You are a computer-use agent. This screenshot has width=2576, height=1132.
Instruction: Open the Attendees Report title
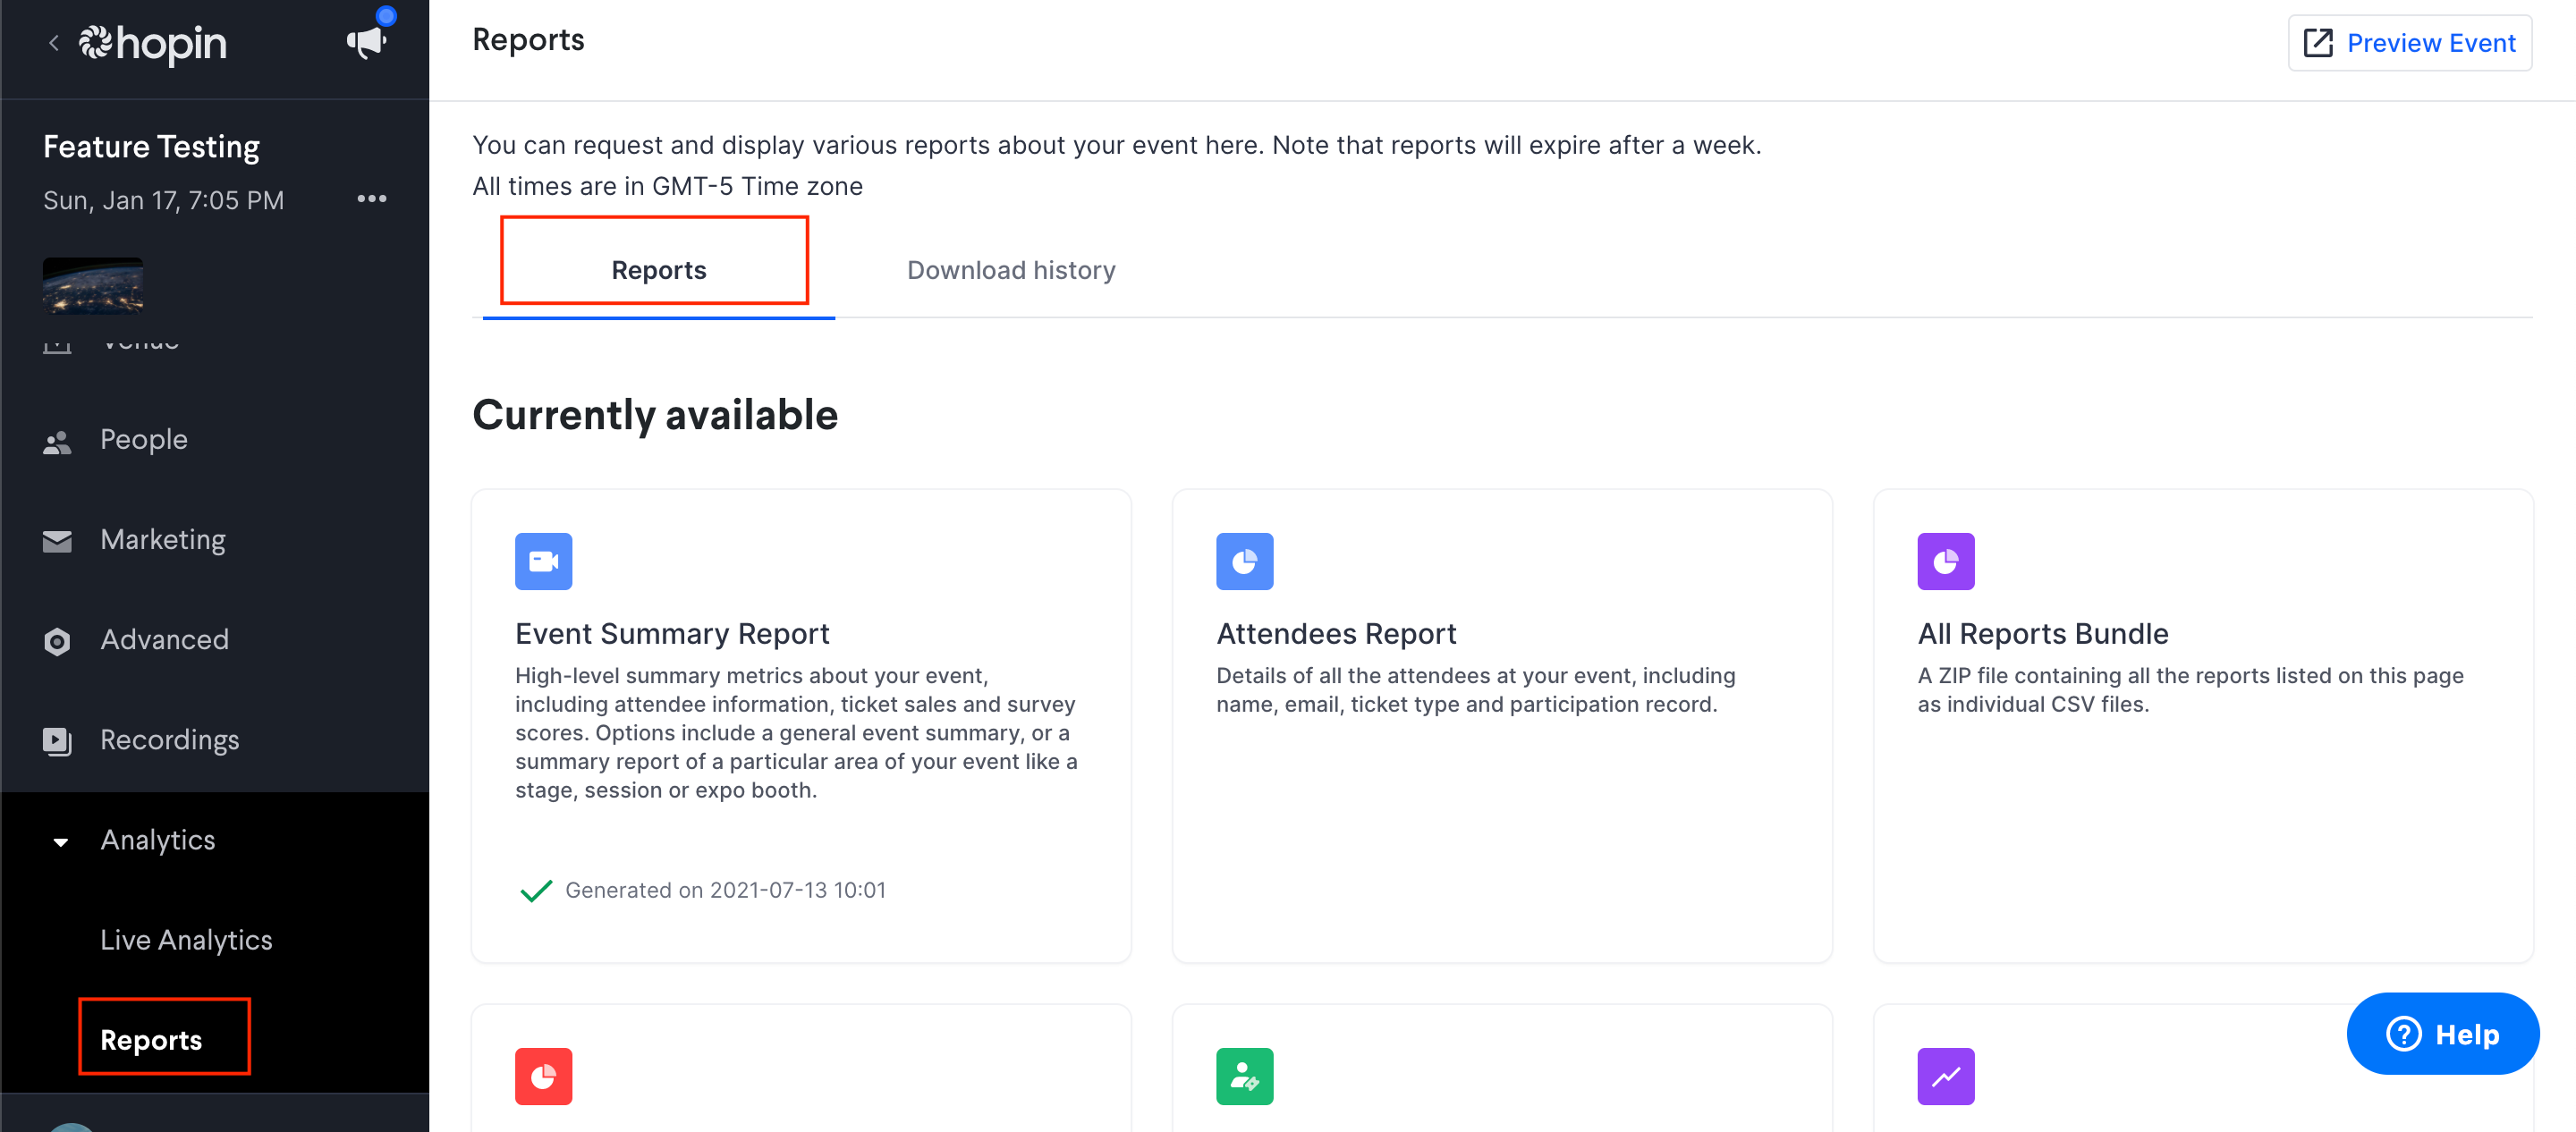(1336, 634)
